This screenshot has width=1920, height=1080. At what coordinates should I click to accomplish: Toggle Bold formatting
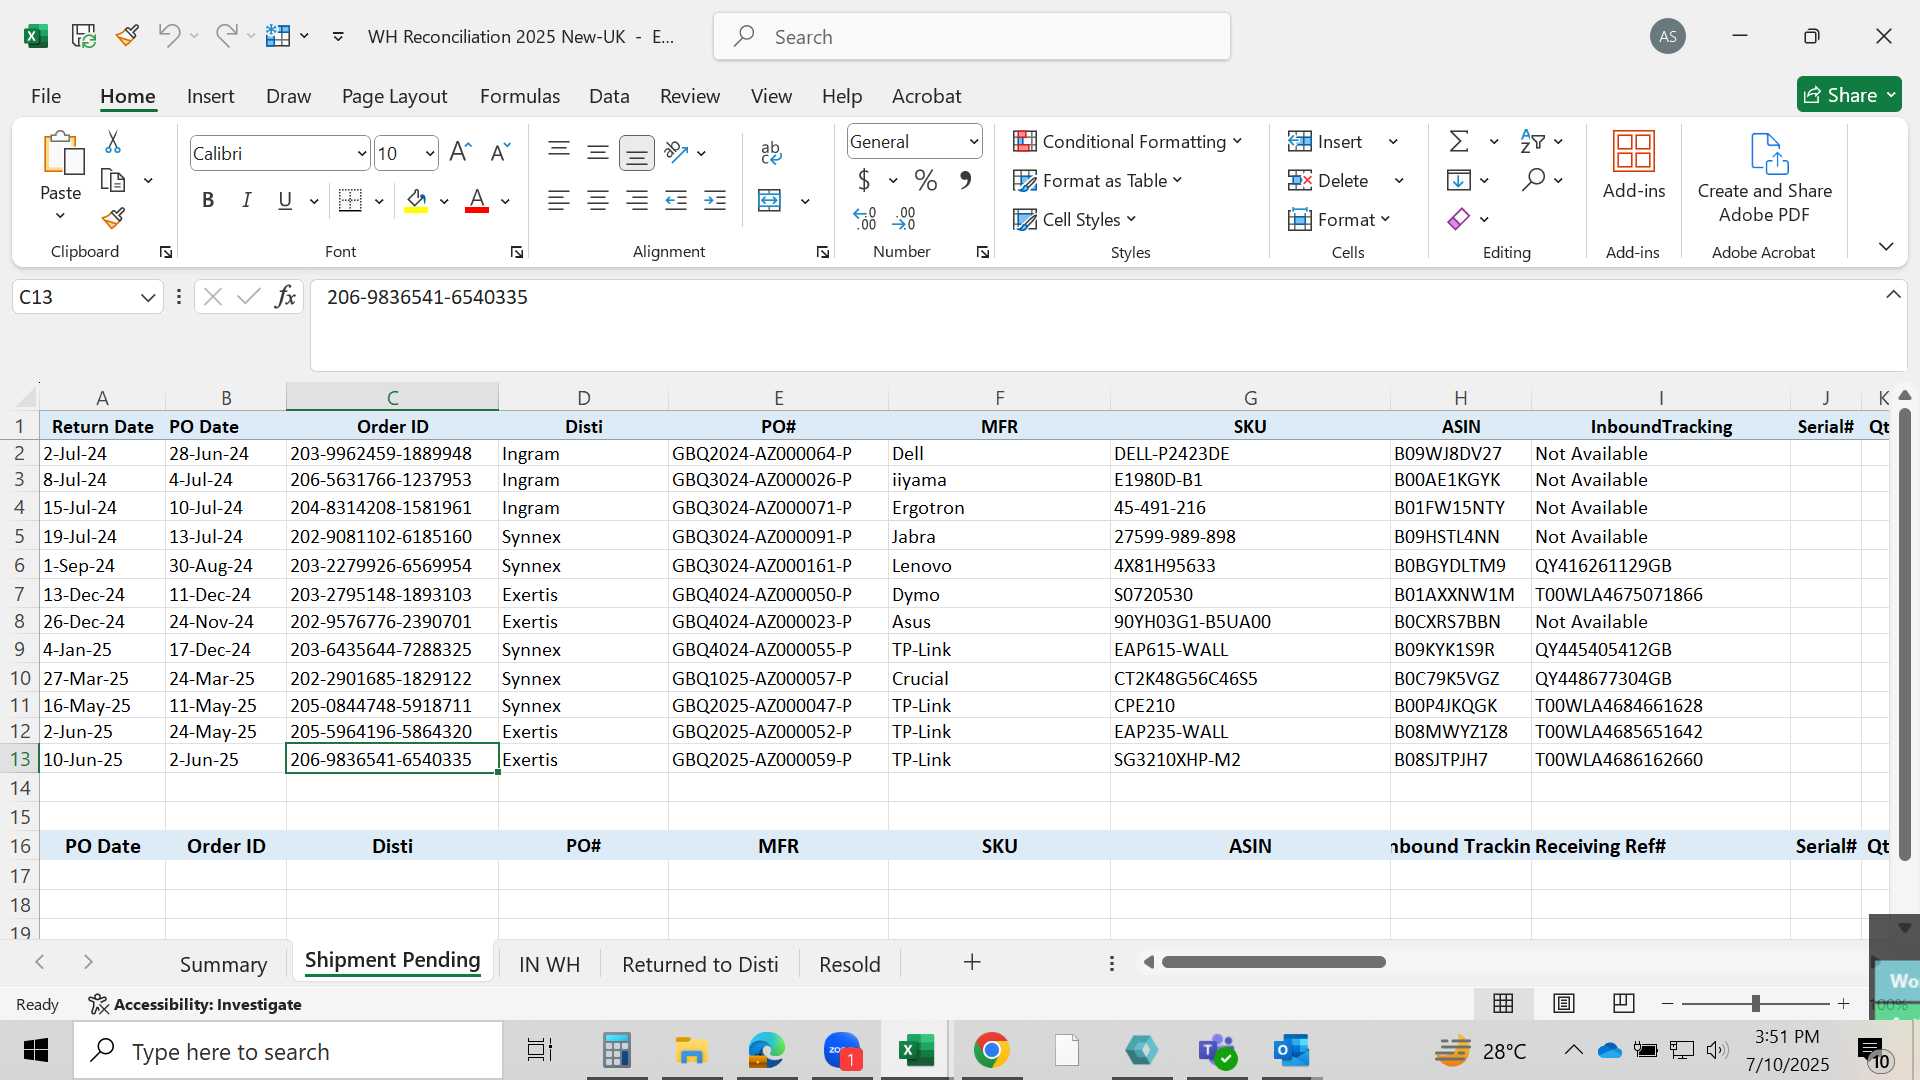208,201
